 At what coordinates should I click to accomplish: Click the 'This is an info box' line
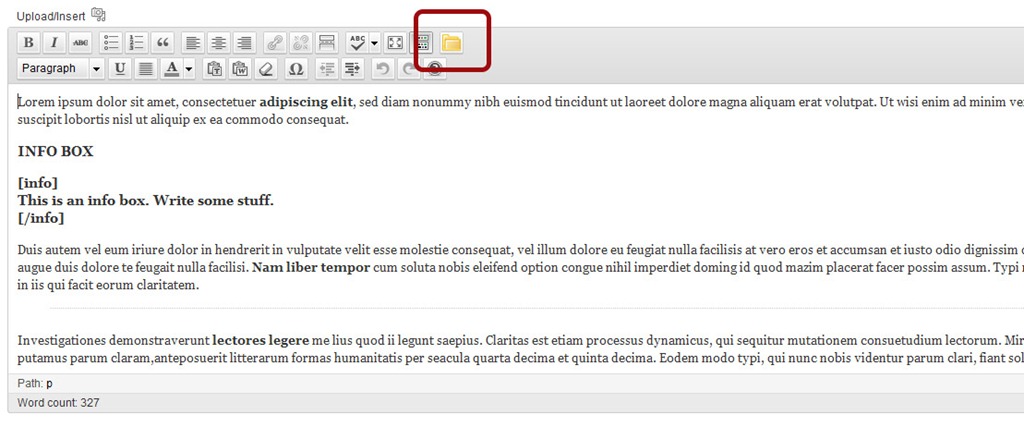tap(146, 200)
